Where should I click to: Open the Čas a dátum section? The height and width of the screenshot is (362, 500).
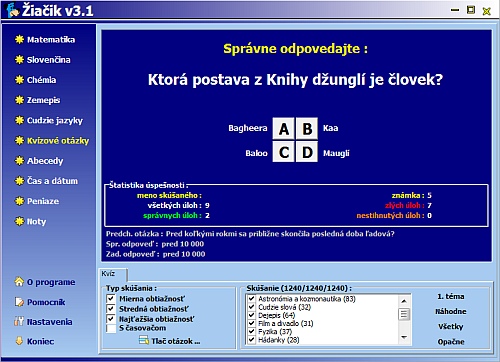[52, 181]
